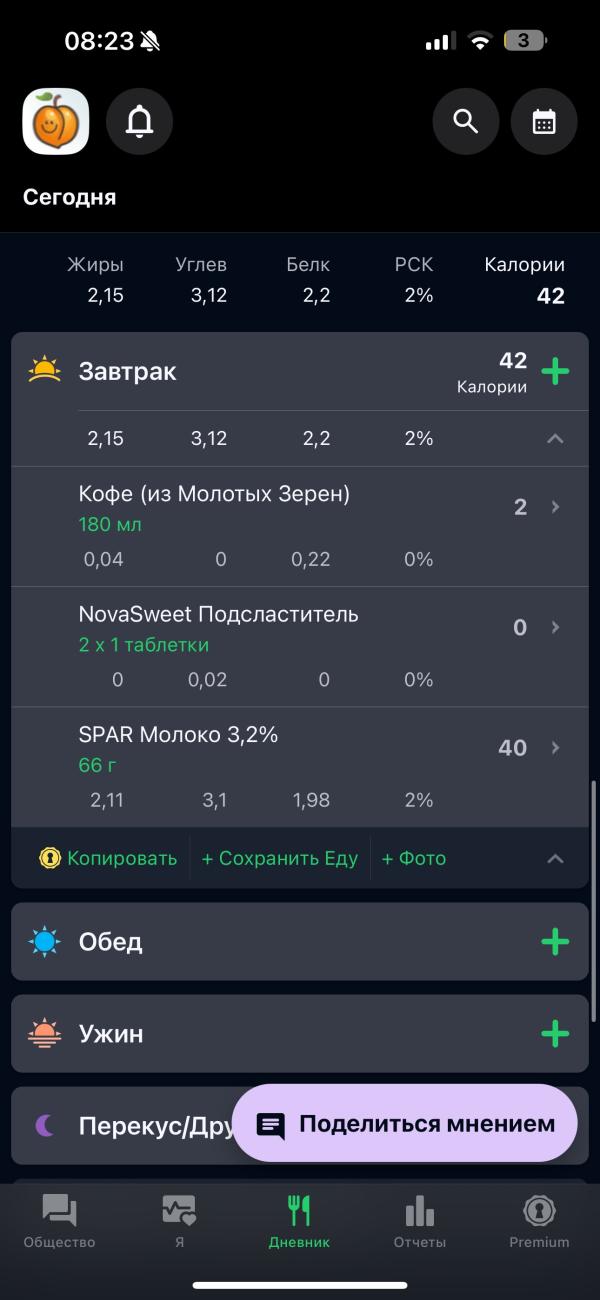Add food to Ужин with plus
The height and width of the screenshot is (1300, 600).
click(555, 1034)
